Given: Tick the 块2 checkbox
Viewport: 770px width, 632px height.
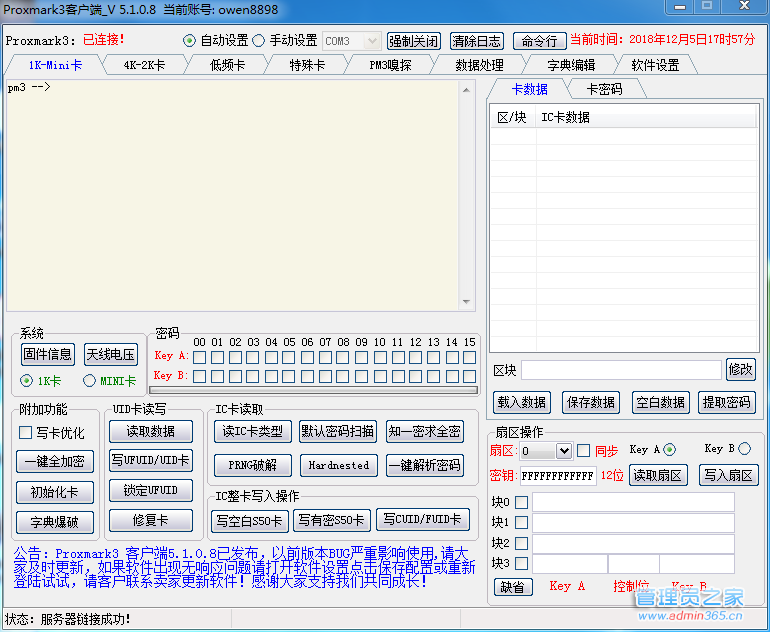Looking at the screenshot, I should click(x=522, y=543).
